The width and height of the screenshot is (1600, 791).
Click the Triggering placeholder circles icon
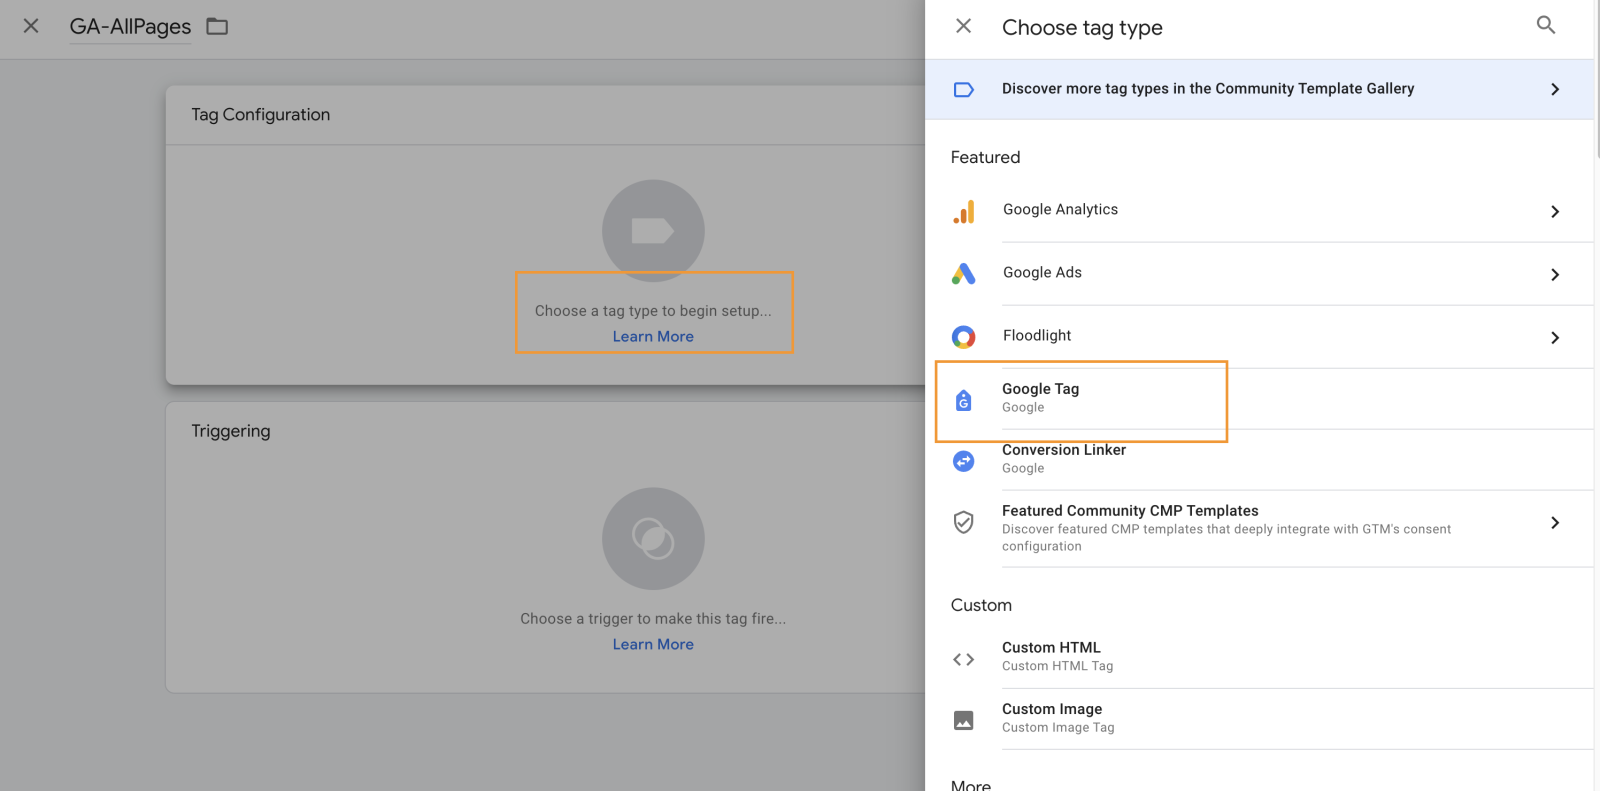[x=653, y=539]
